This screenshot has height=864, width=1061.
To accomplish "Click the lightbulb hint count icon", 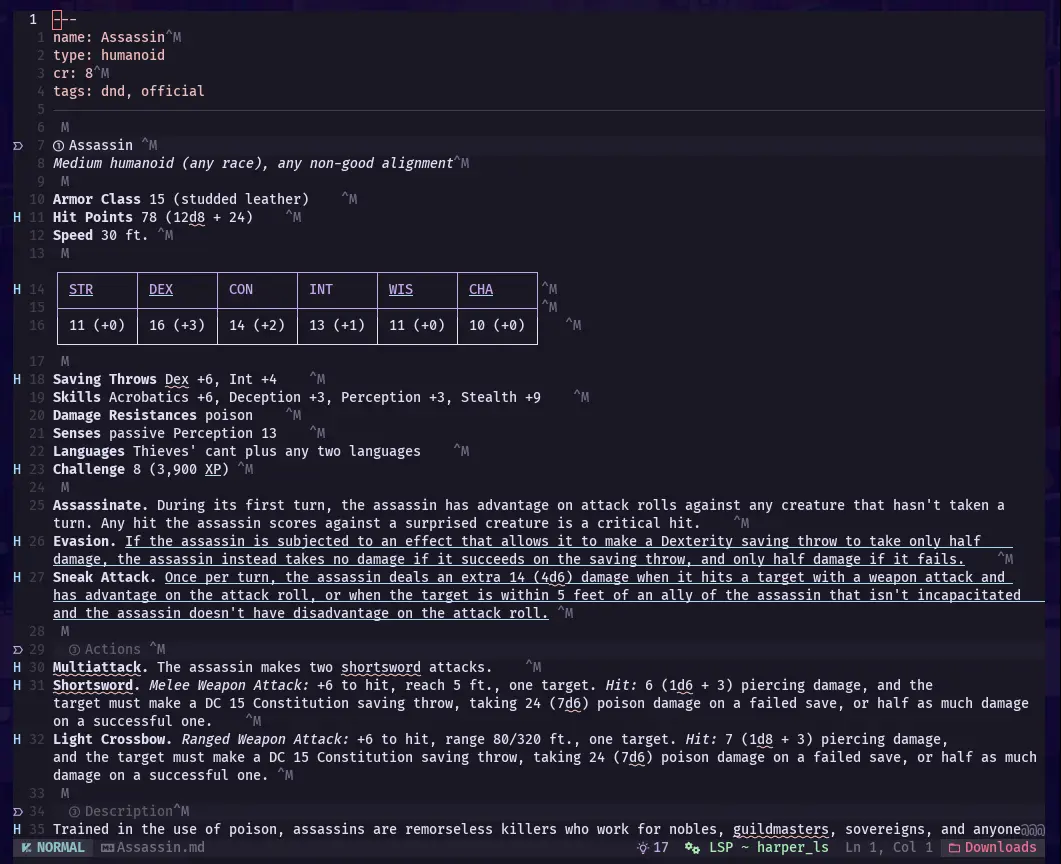I will pyautogui.click(x=643, y=847).
